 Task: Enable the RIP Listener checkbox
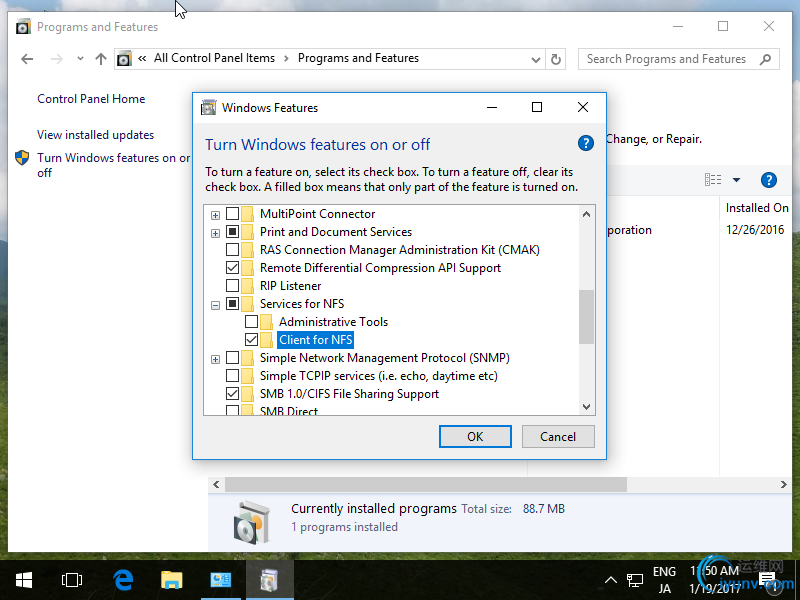click(x=232, y=285)
